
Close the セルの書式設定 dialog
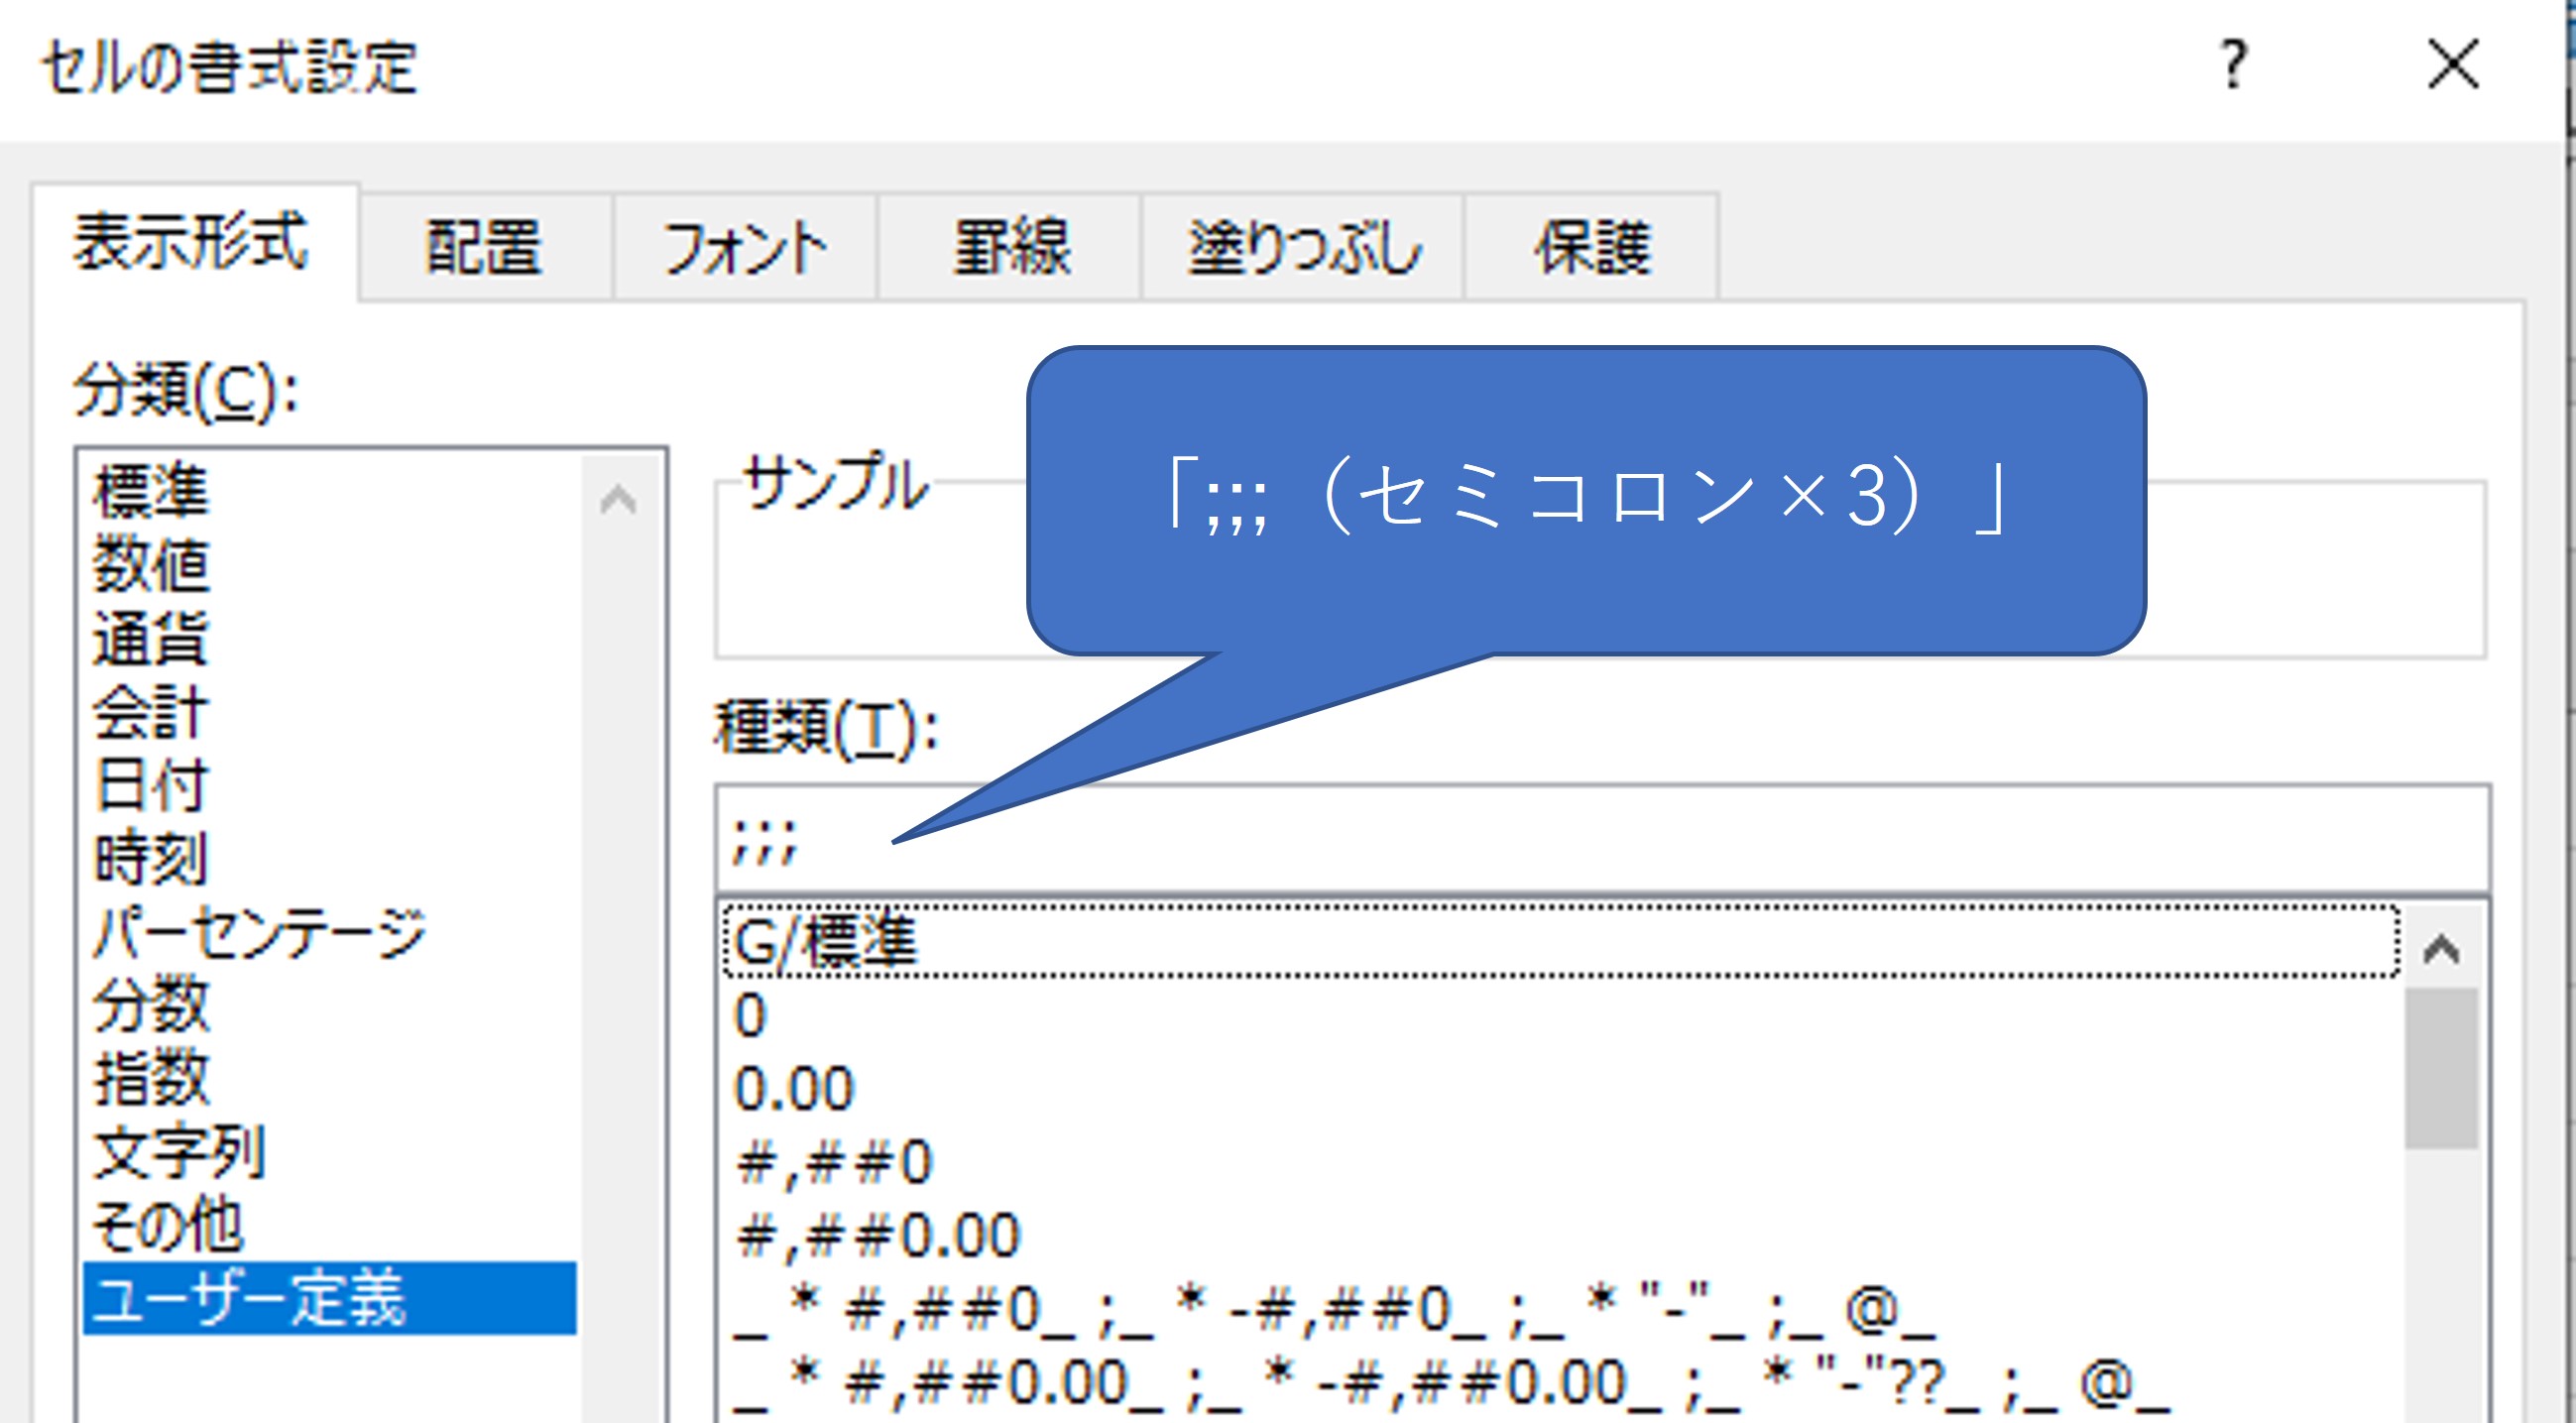pos(2454,65)
